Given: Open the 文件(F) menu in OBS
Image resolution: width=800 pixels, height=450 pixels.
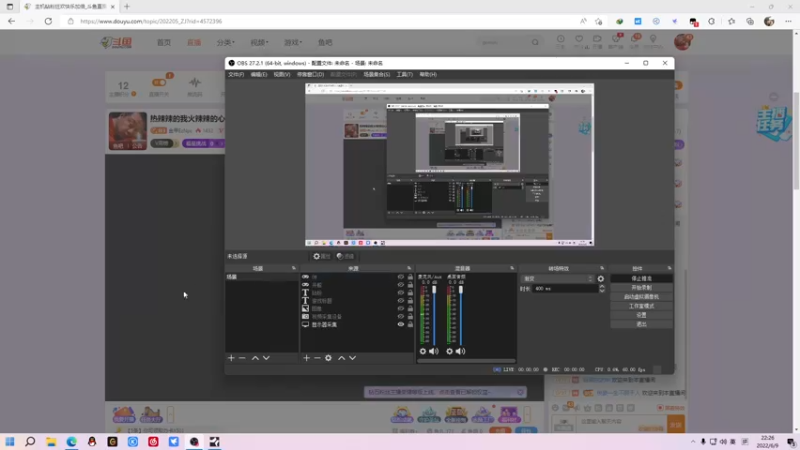Looking at the screenshot, I should [x=236, y=74].
